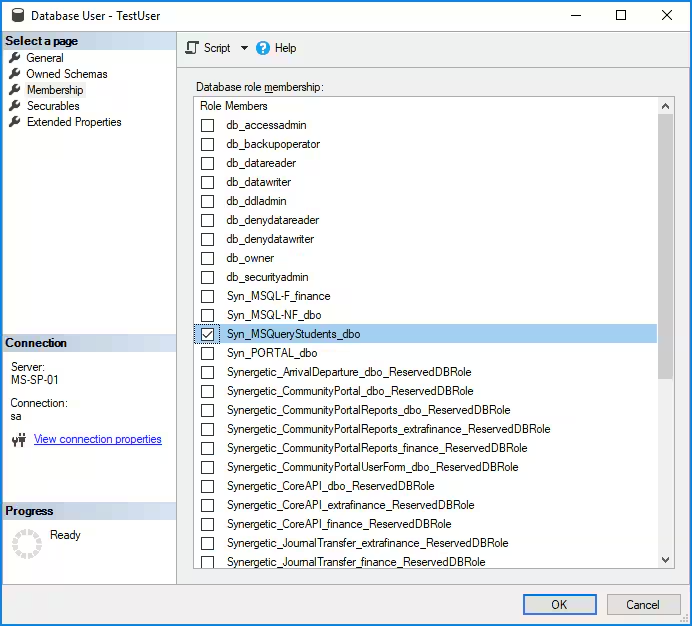The image size is (692, 626).
Task: Click the Ready status text
Action: click(x=65, y=535)
